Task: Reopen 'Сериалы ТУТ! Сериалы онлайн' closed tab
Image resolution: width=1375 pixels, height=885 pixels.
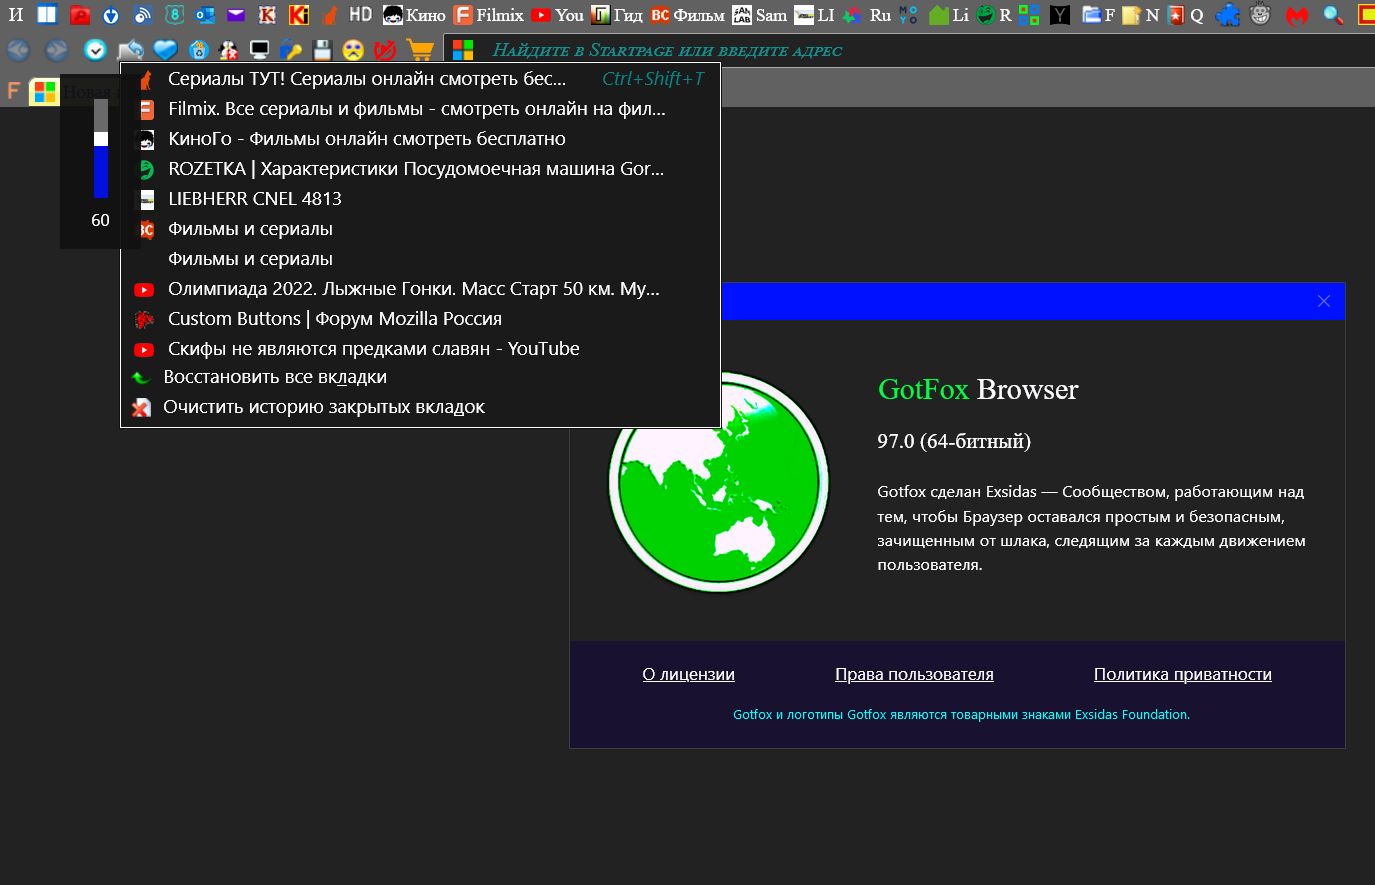Action: coord(420,79)
